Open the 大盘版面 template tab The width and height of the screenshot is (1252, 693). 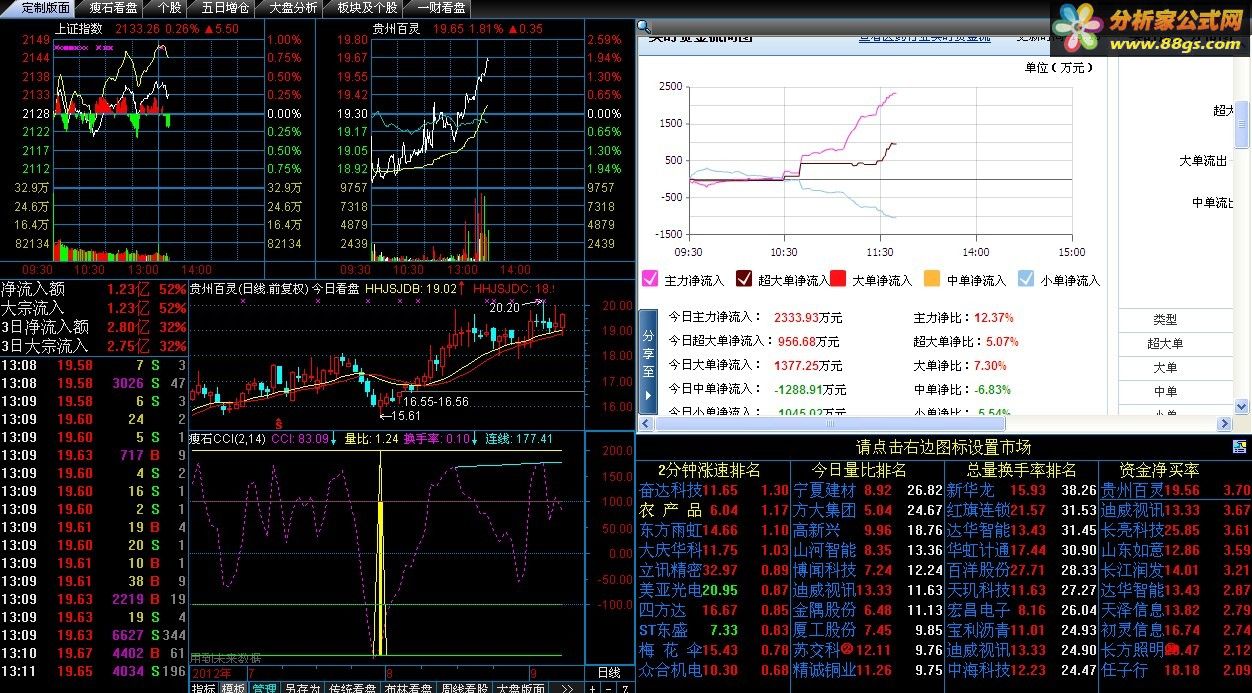(520, 688)
